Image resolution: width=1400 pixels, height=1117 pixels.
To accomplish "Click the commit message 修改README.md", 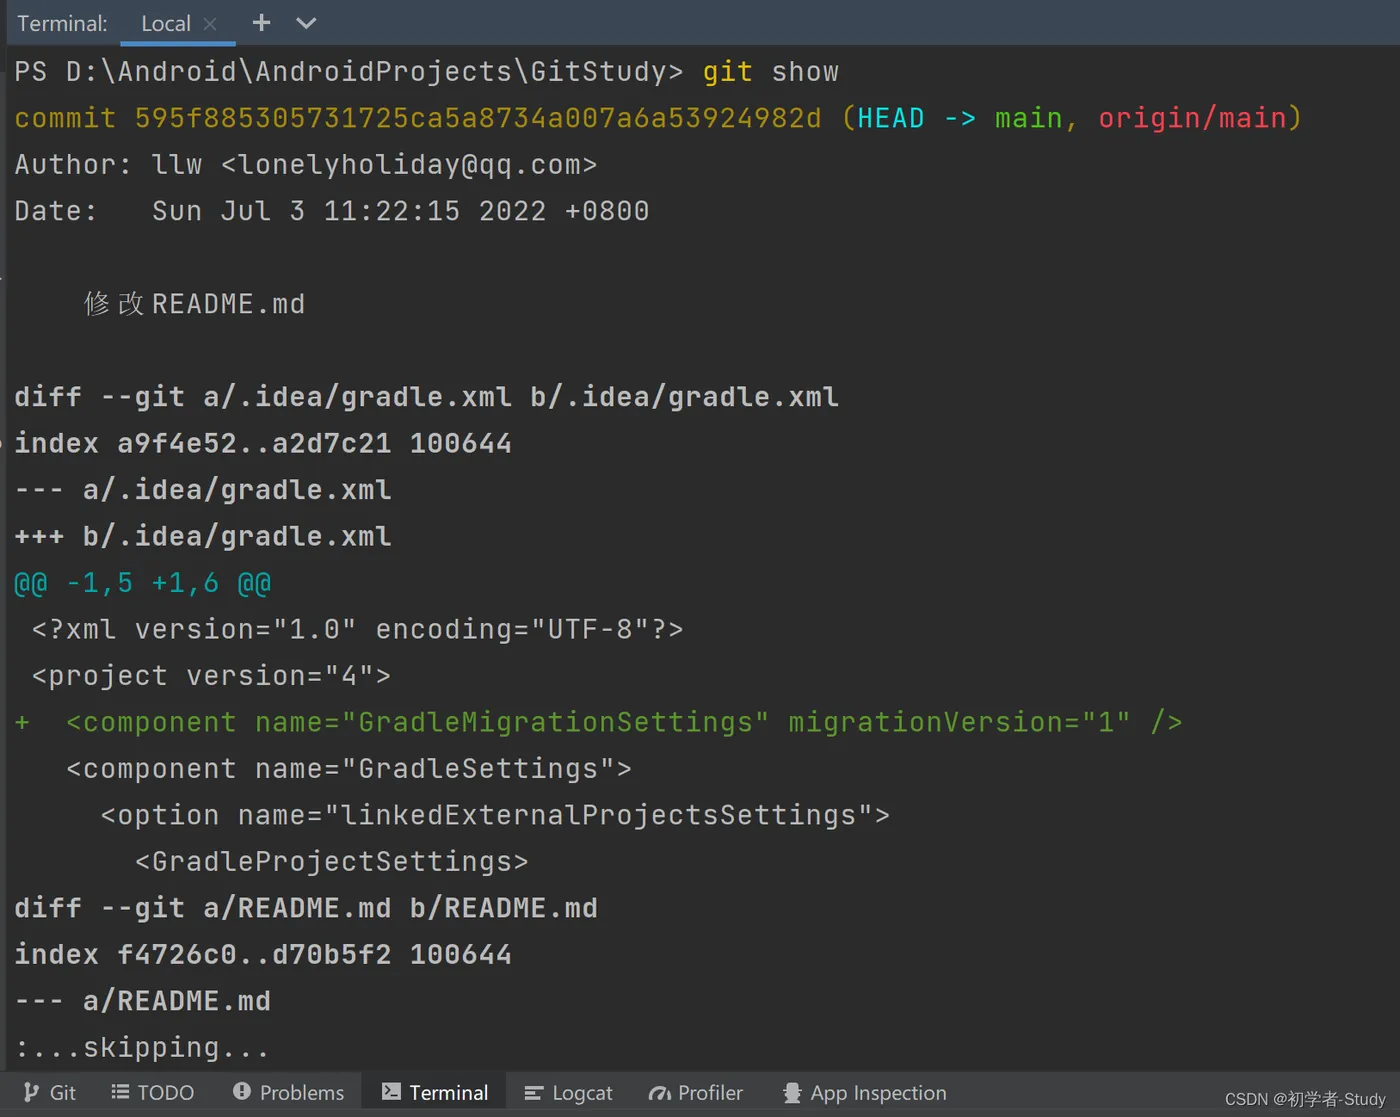I will tap(194, 304).
